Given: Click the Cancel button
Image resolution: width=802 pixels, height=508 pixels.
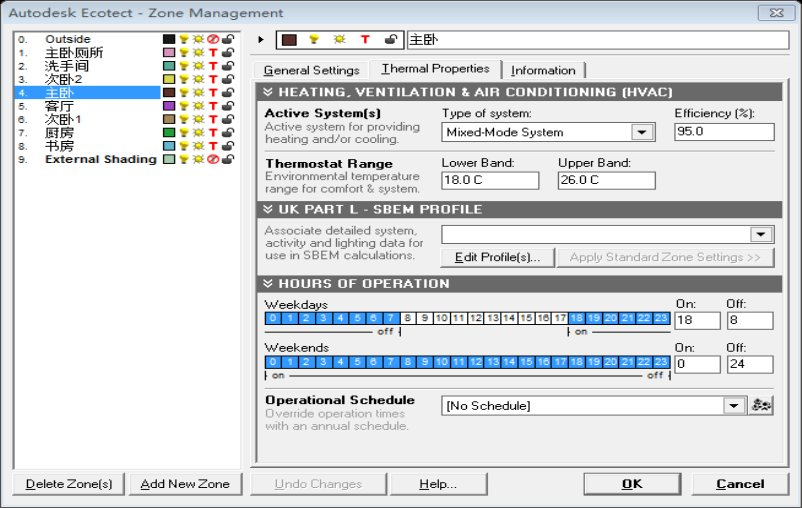Looking at the screenshot, I should [x=740, y=484].
